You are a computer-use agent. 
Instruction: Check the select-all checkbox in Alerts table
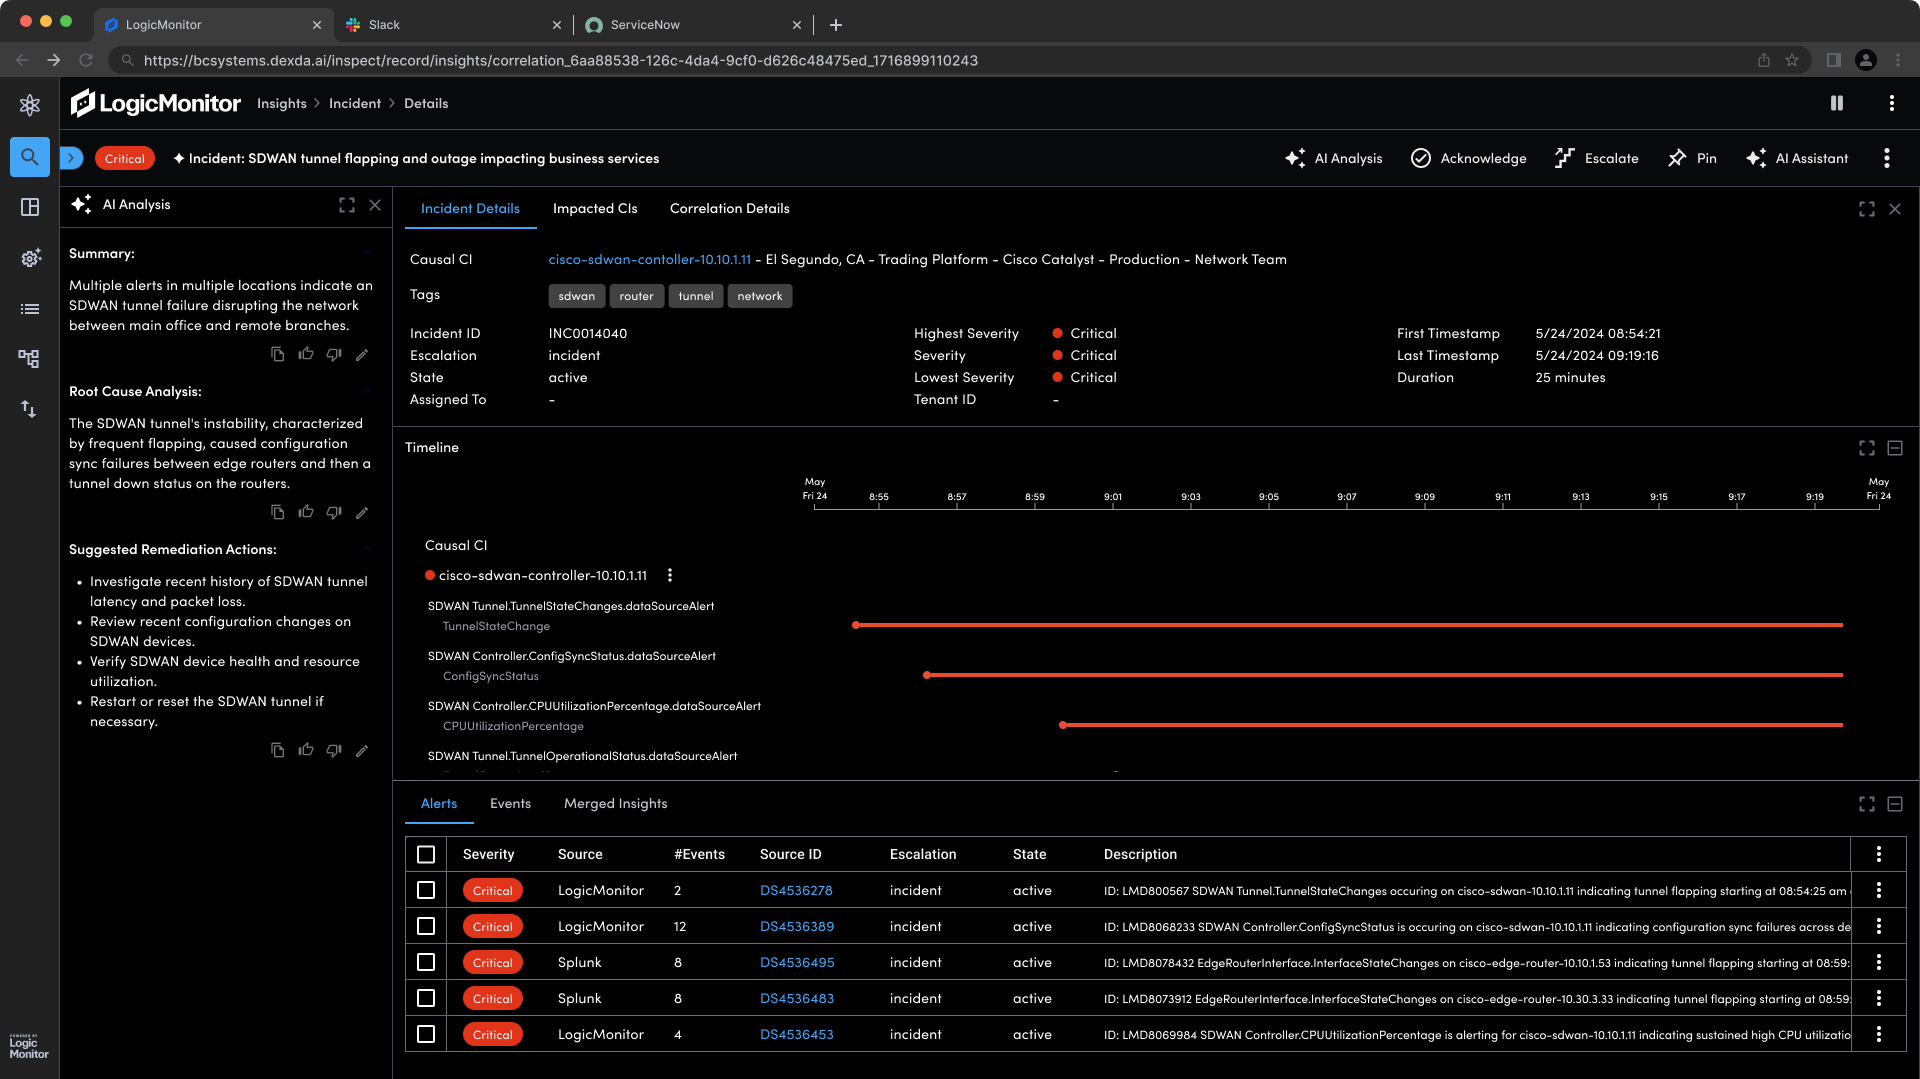pos(426,854)
